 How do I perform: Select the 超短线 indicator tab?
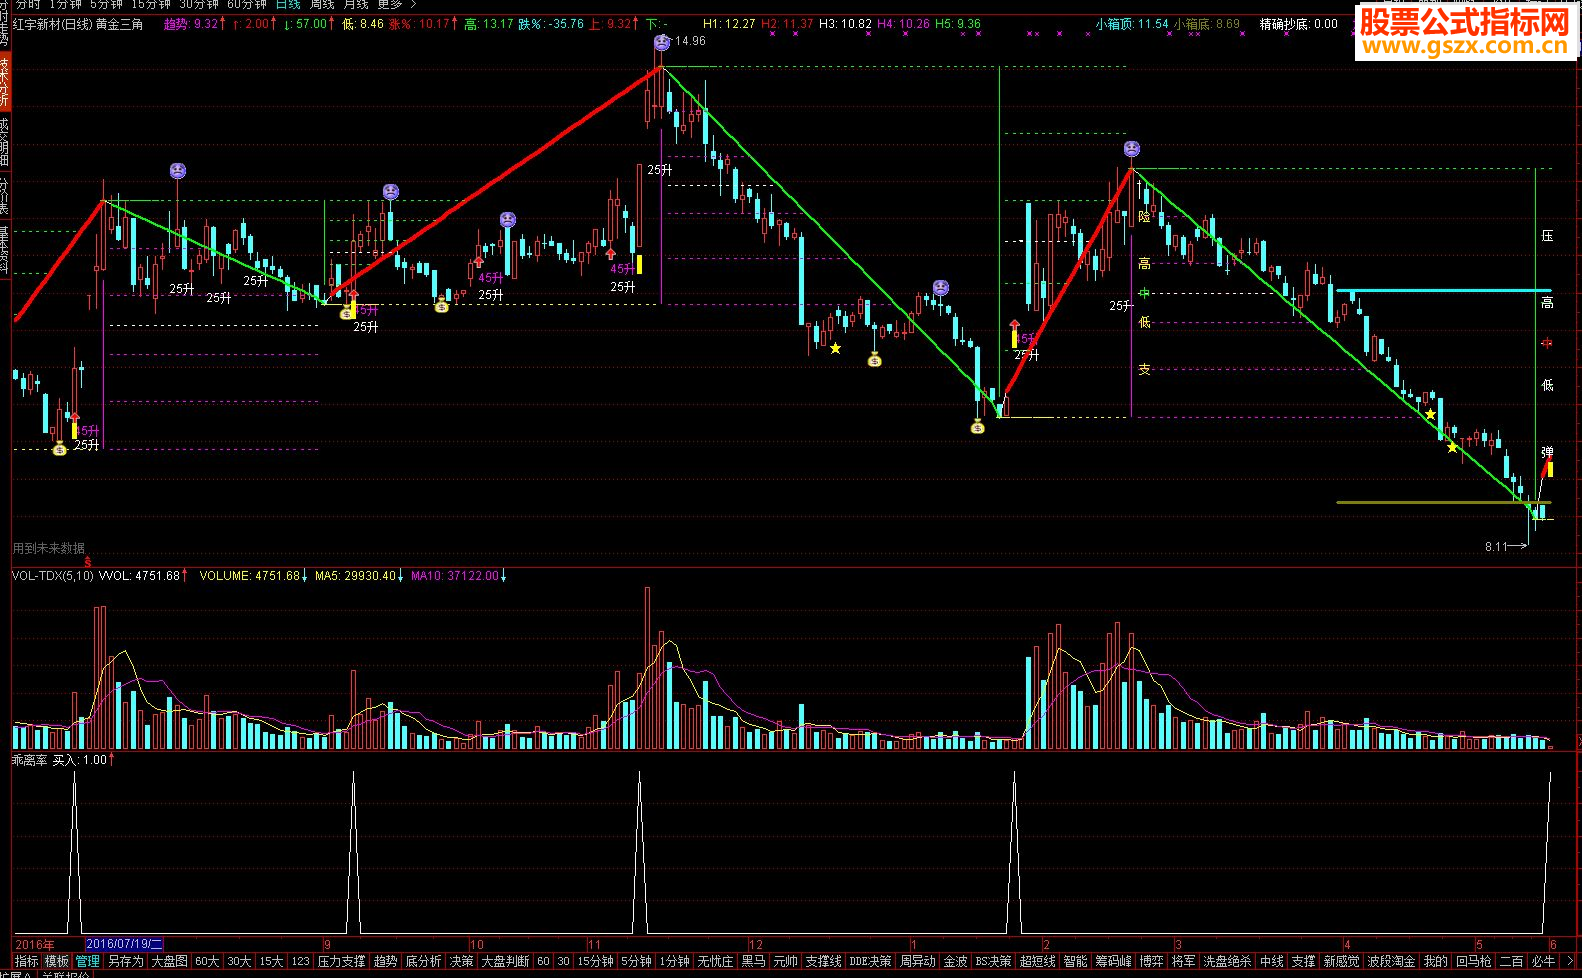pos(1038,961)
